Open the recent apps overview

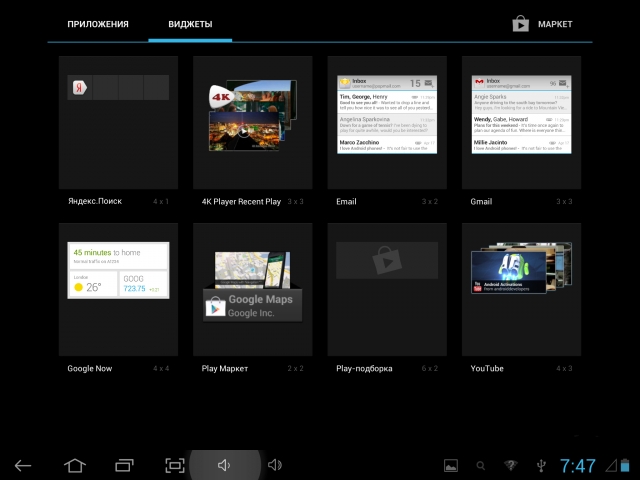point(124,465)
